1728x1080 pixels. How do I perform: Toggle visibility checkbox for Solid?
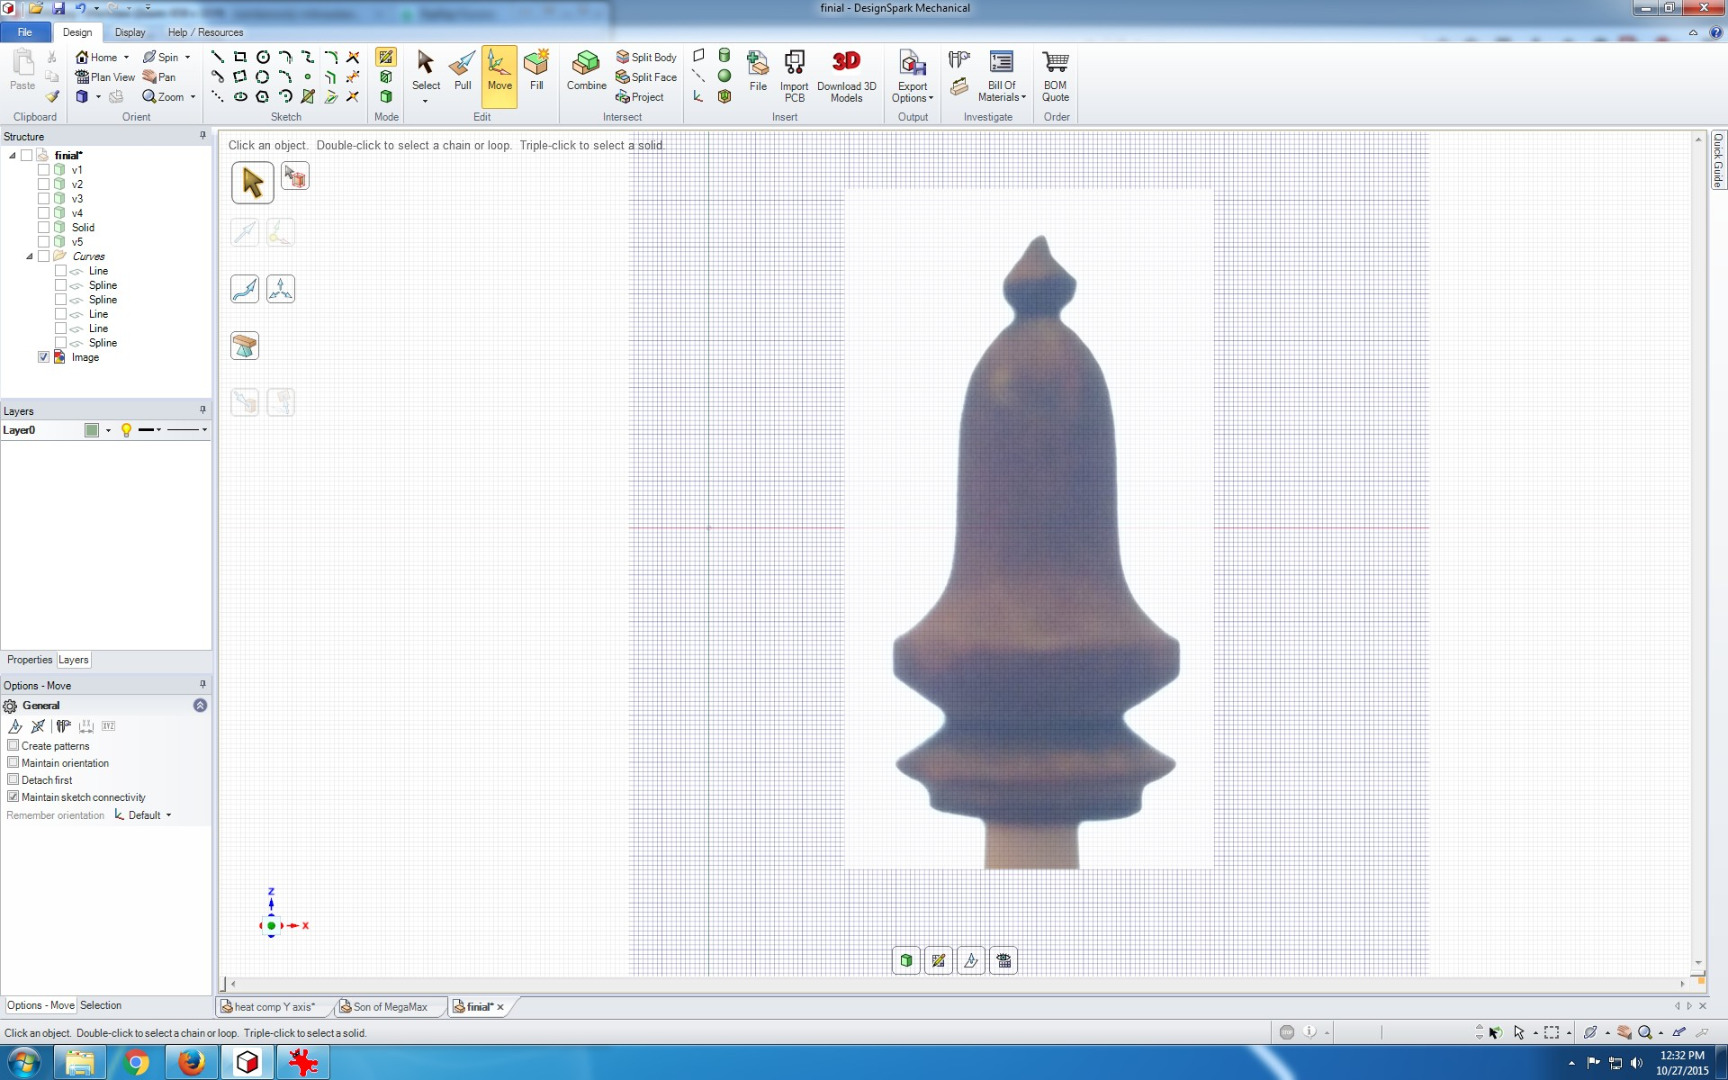(44, 227)
